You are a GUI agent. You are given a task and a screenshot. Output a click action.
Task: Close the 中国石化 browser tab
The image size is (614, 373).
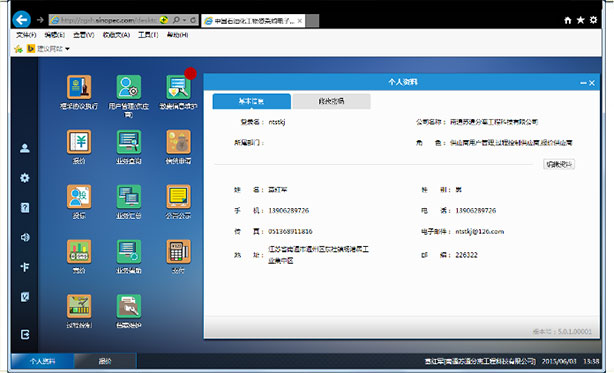tap(300, 21)
